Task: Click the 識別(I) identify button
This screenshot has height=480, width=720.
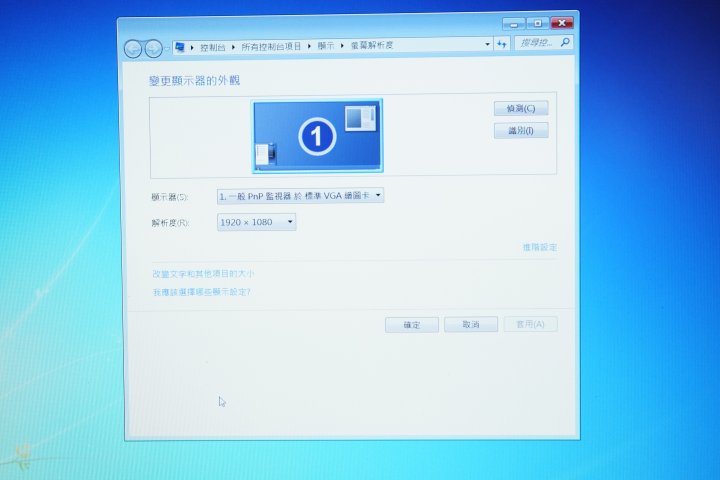Action: pos(521,130)
